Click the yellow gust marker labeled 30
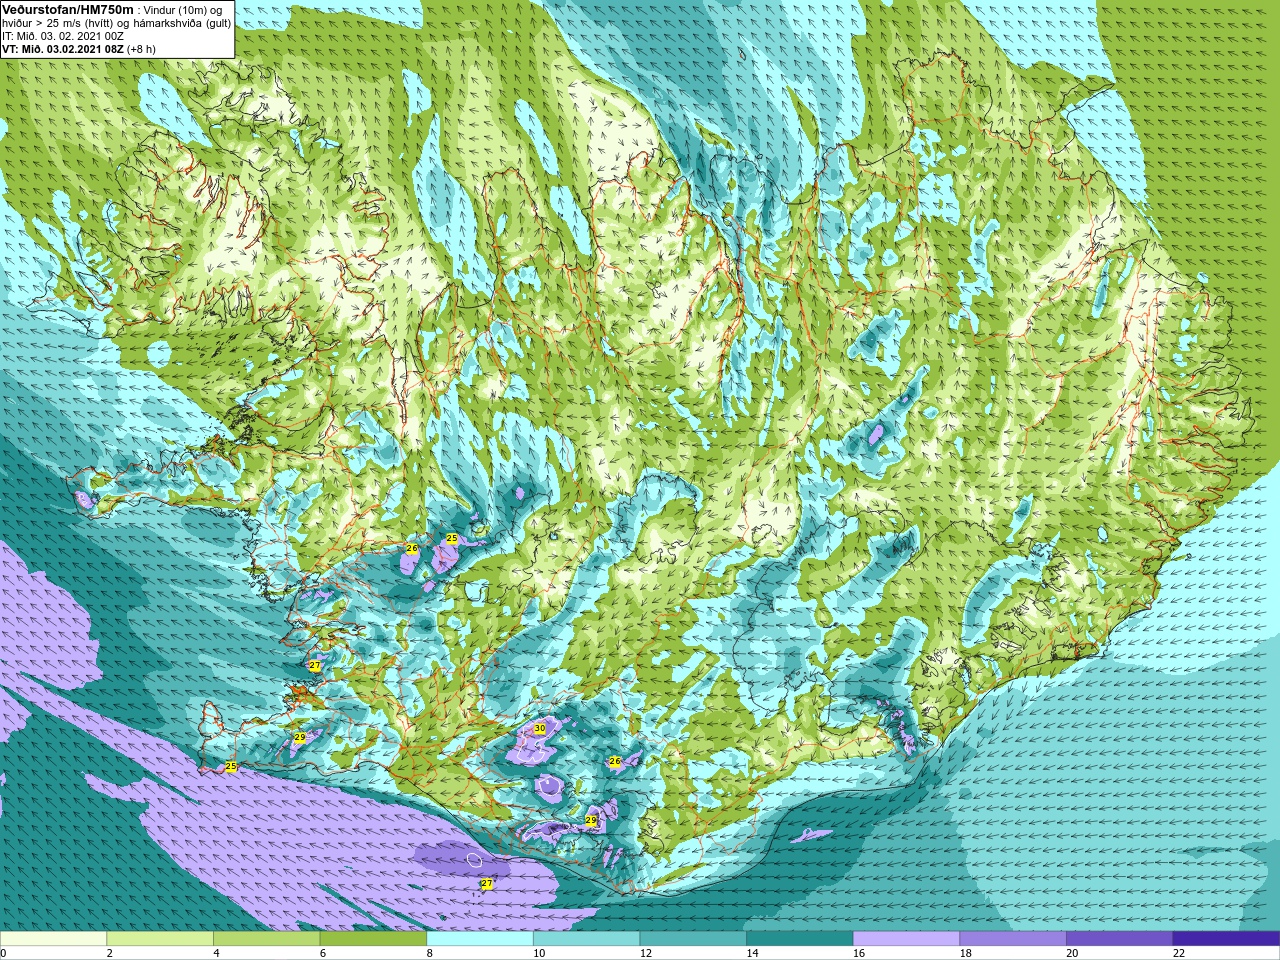 click(540, 728)
